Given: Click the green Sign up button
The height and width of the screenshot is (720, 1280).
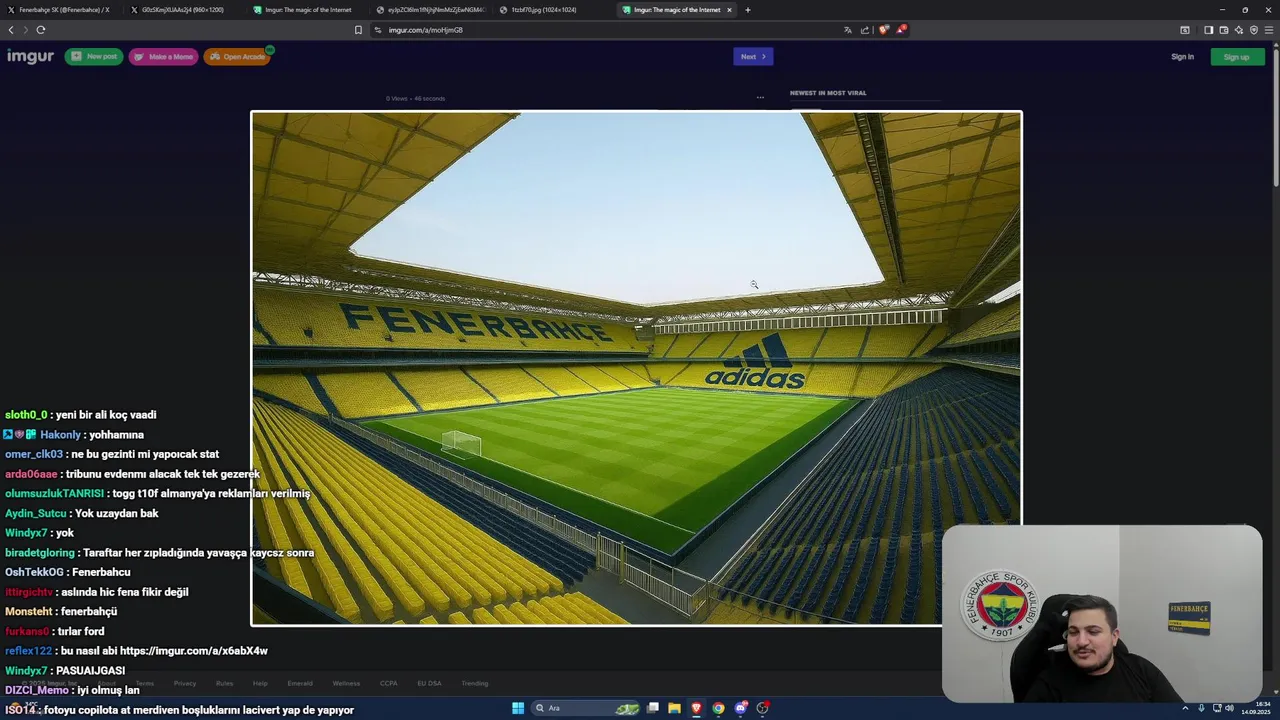Looking at the screenshot, I should point(1237,57).
